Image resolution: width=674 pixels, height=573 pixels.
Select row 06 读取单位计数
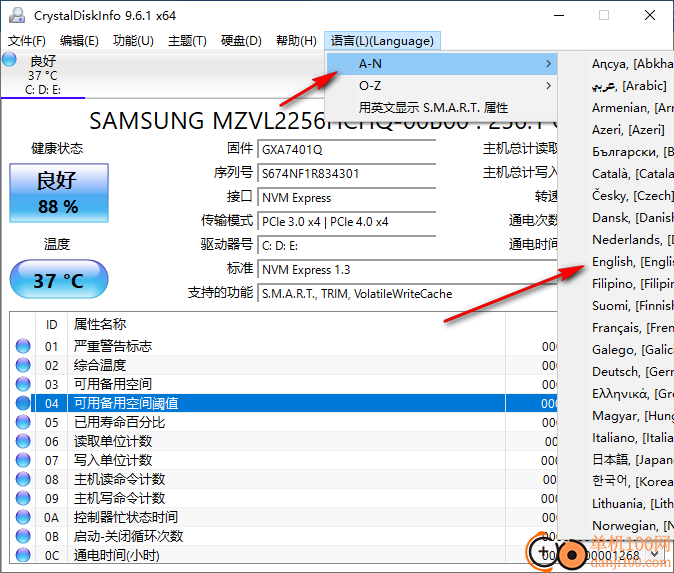(284, 441)
